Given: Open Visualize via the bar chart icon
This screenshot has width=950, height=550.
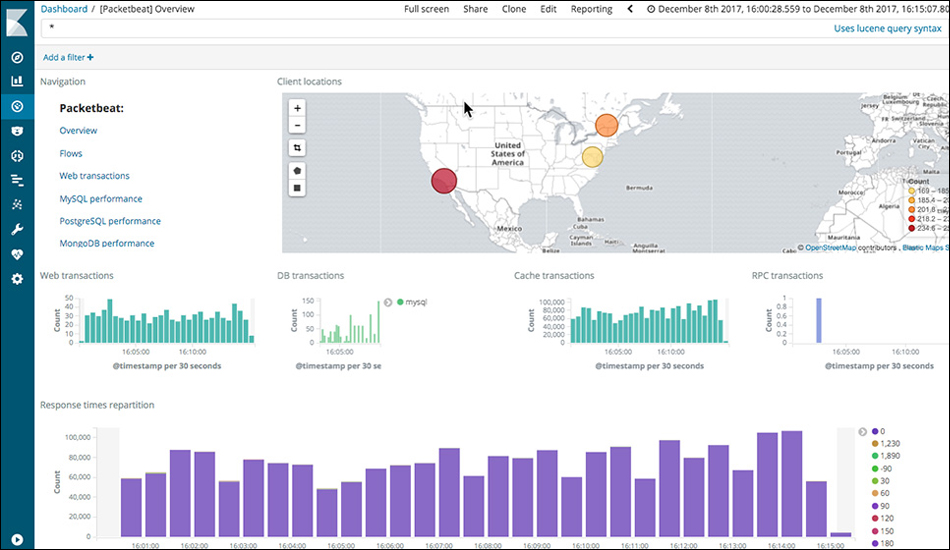Looking at the screenshot, I should click(17, 81).
